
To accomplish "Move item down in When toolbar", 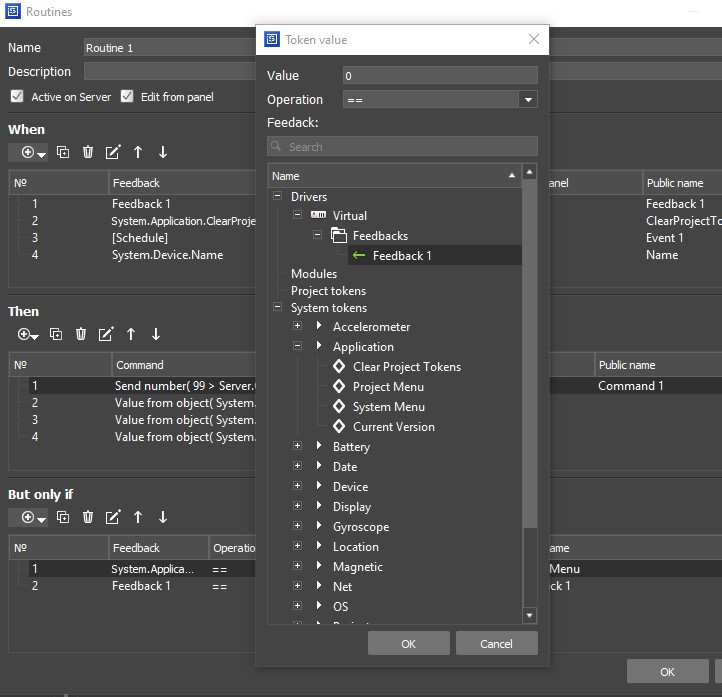I will point(163,152).
